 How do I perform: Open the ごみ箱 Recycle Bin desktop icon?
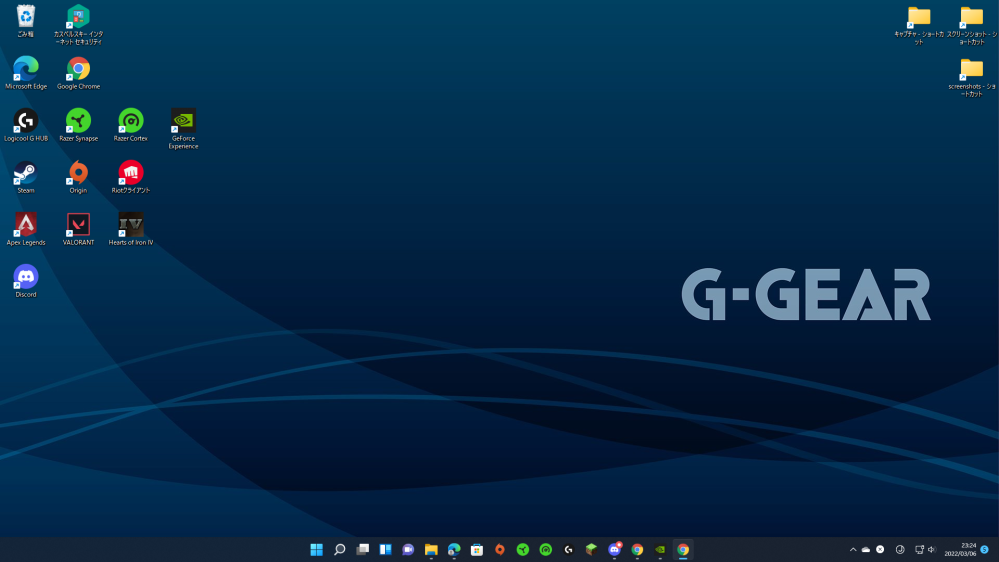(25, 21)
